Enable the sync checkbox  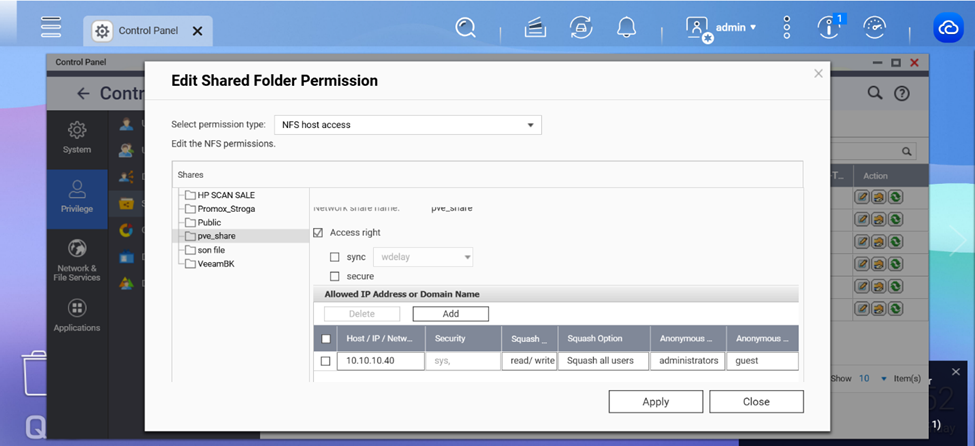click(335, 257)
